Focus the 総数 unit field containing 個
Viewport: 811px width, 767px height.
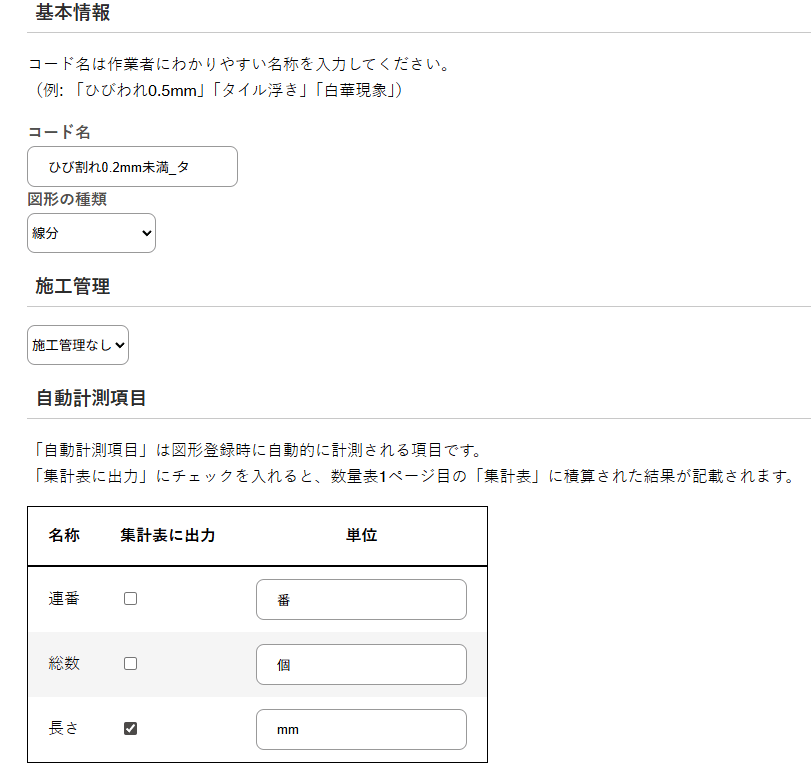coord(361,664)
